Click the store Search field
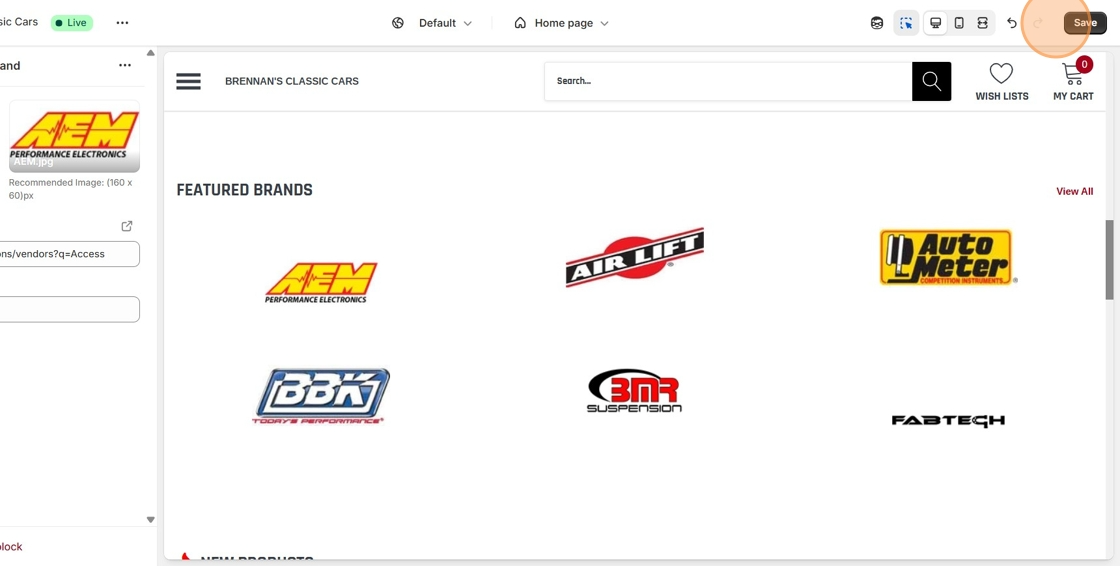Viewport: 1120px width, 566px height. coord(728,81)
